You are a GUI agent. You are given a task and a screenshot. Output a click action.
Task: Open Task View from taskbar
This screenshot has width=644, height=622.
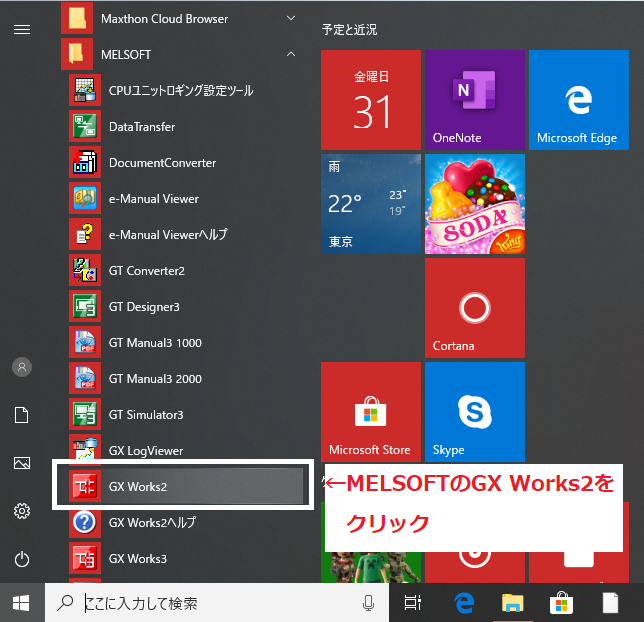click(x=412, y=603)
